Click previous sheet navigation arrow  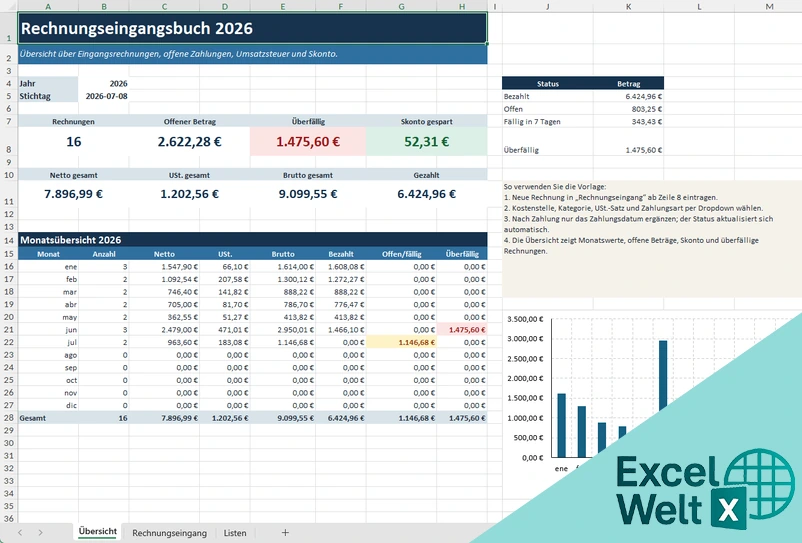(20, 533)
